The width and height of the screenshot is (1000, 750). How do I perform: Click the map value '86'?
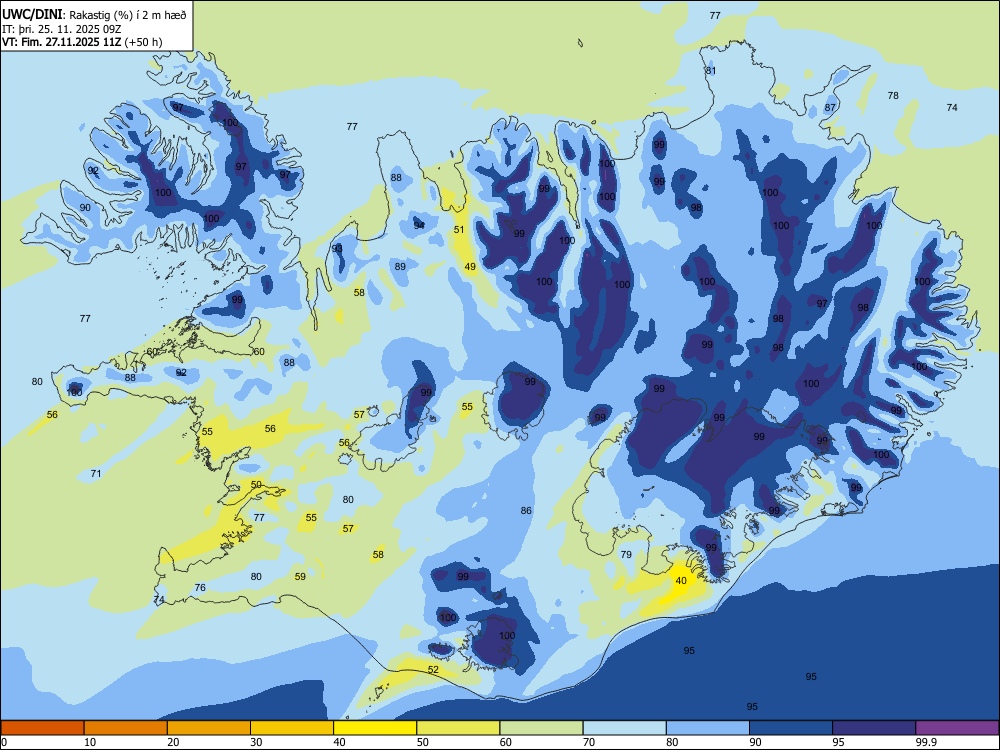(526, 510)
